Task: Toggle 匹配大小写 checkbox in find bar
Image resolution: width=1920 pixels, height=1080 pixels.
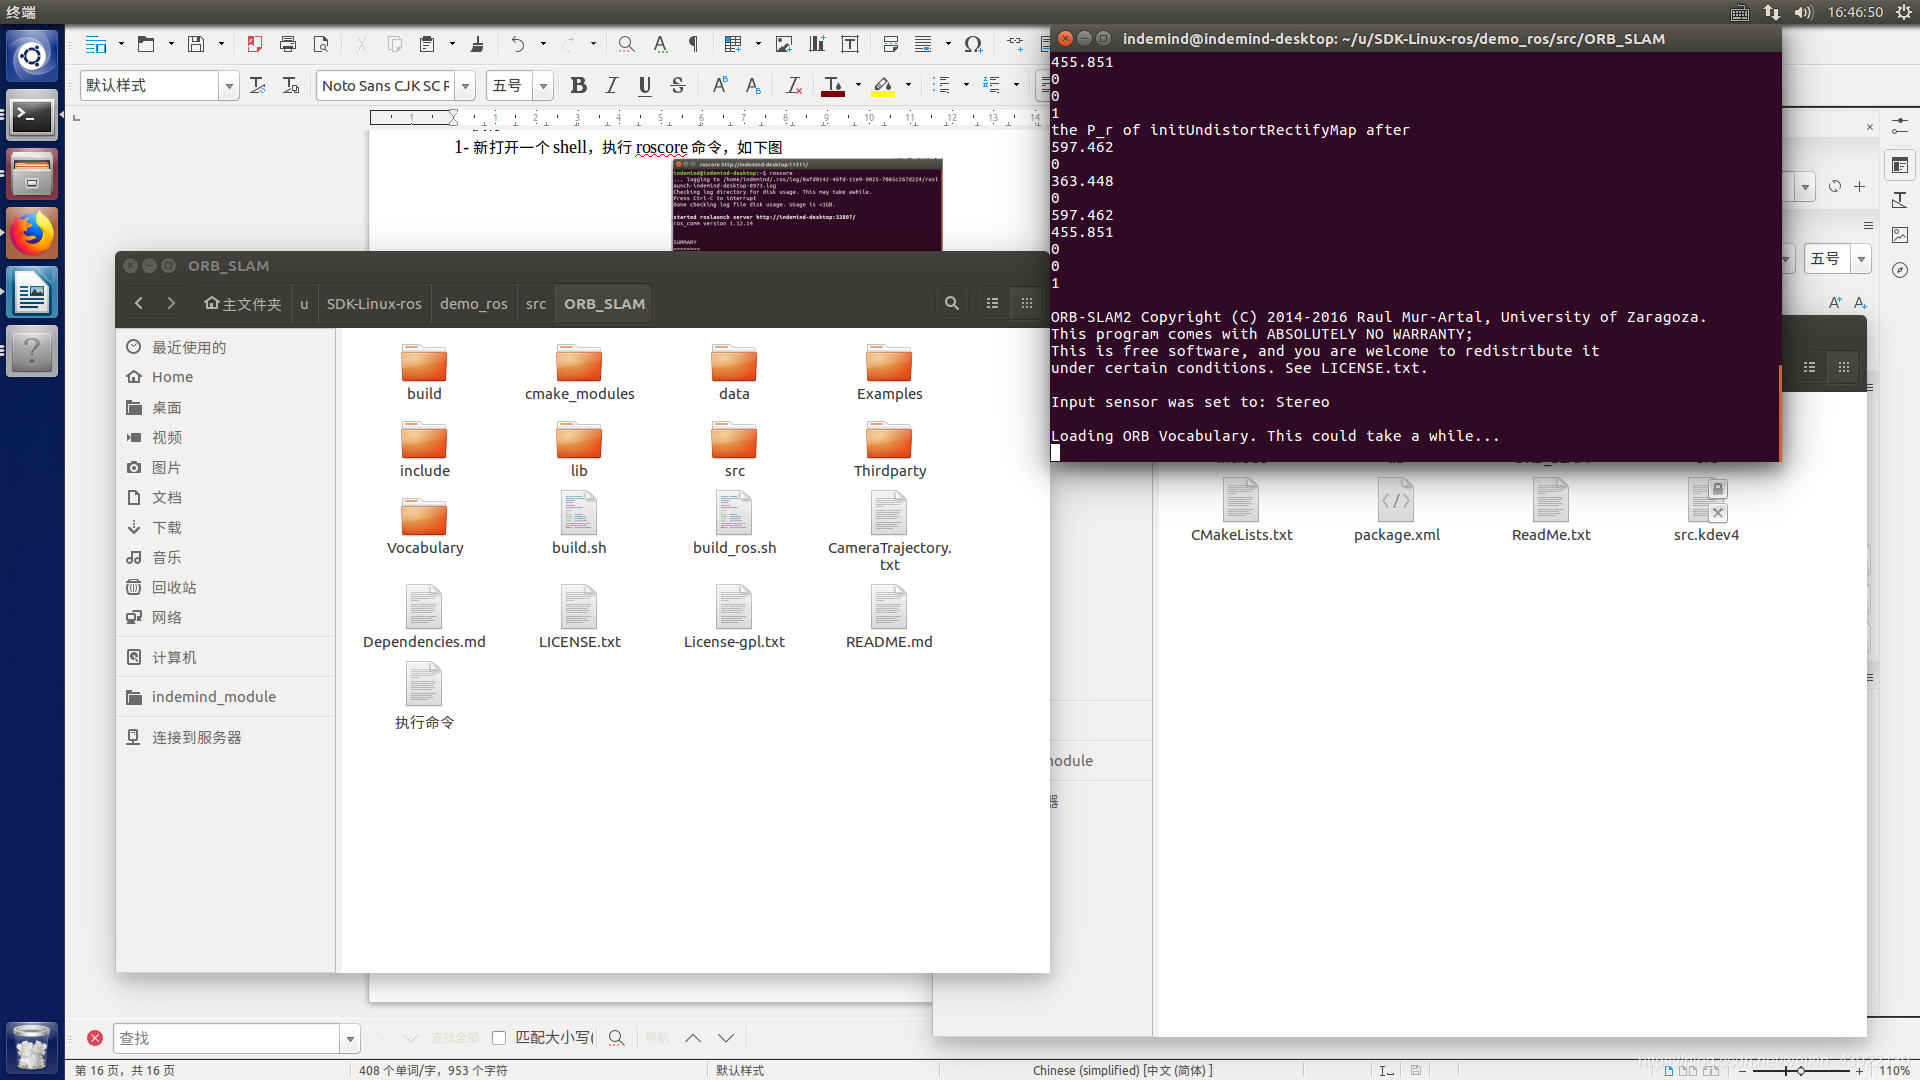Action: (x=499, y=1038)
